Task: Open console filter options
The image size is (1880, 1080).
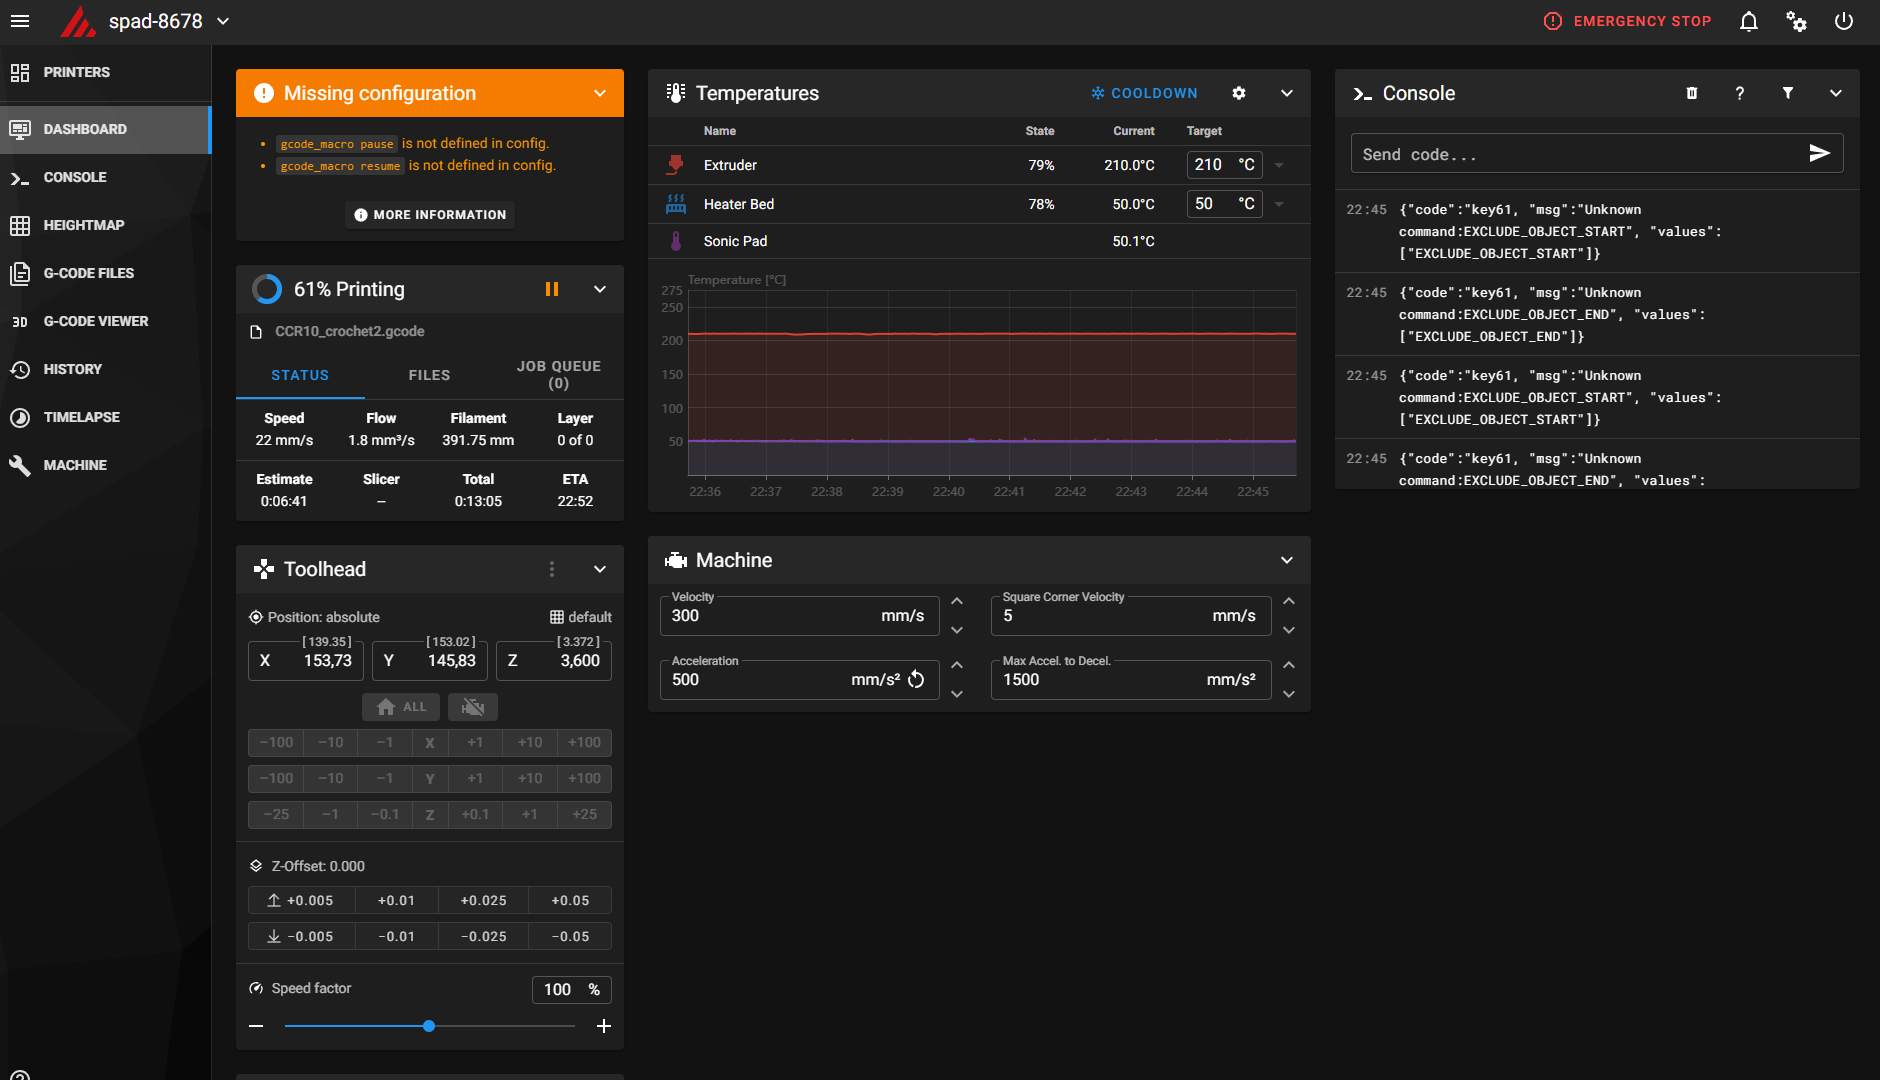Action: tap(1787, 93)
